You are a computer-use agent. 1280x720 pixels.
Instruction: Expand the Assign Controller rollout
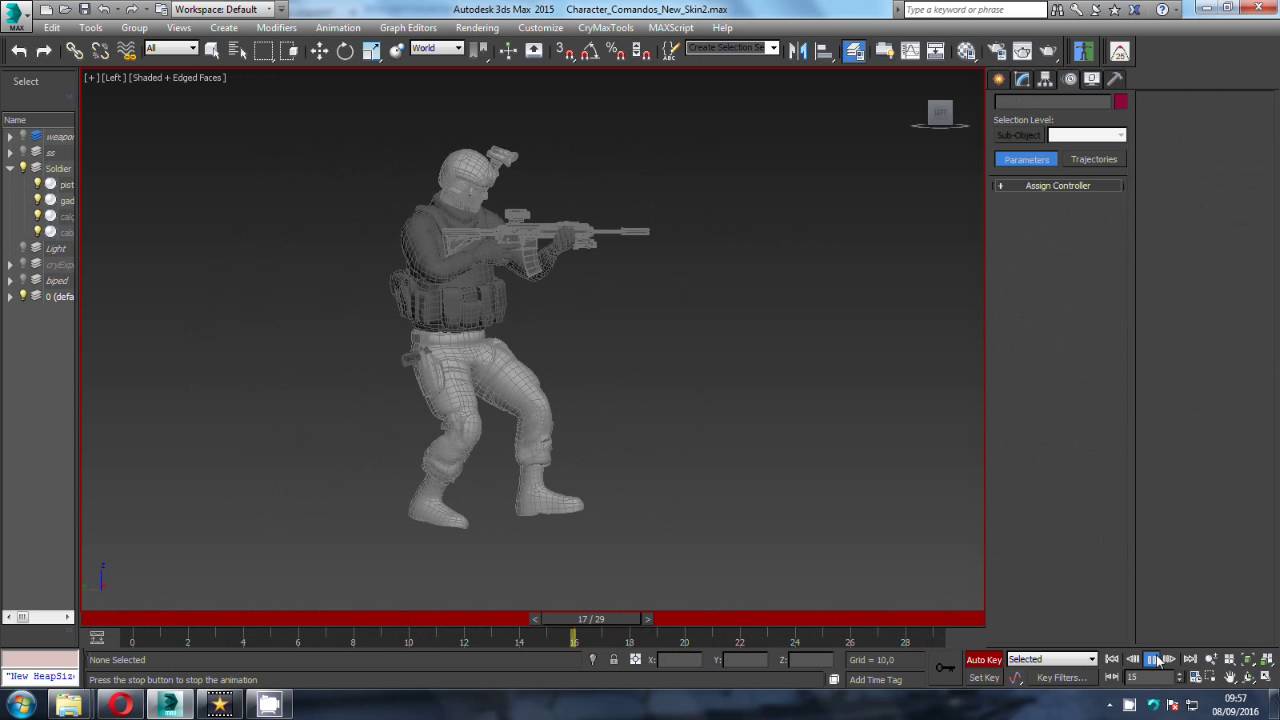1059,186
